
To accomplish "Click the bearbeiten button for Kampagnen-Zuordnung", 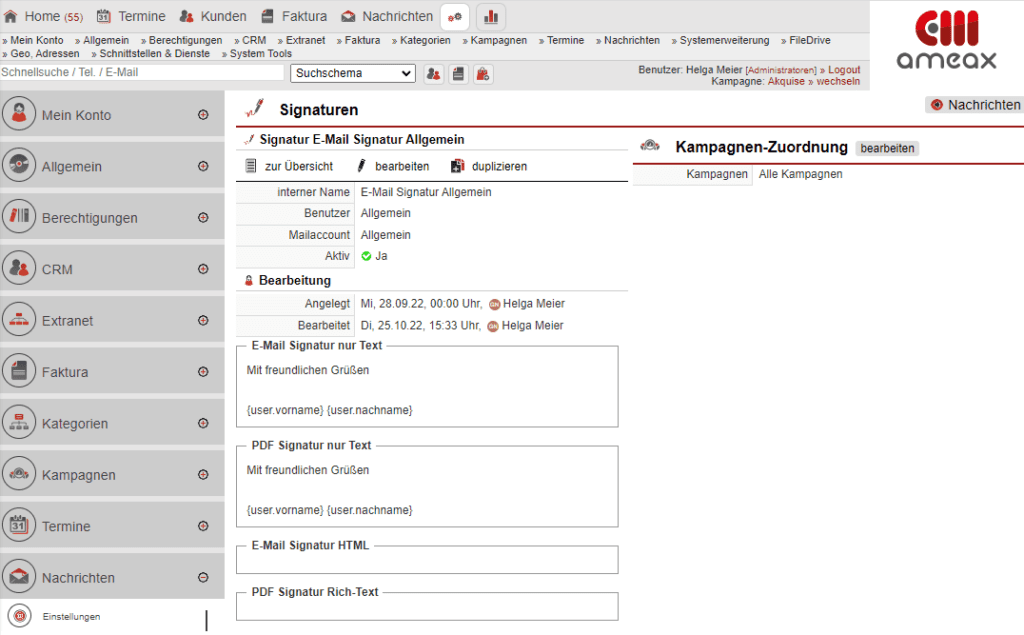I will pyautogui.click(x=887, y=147).
